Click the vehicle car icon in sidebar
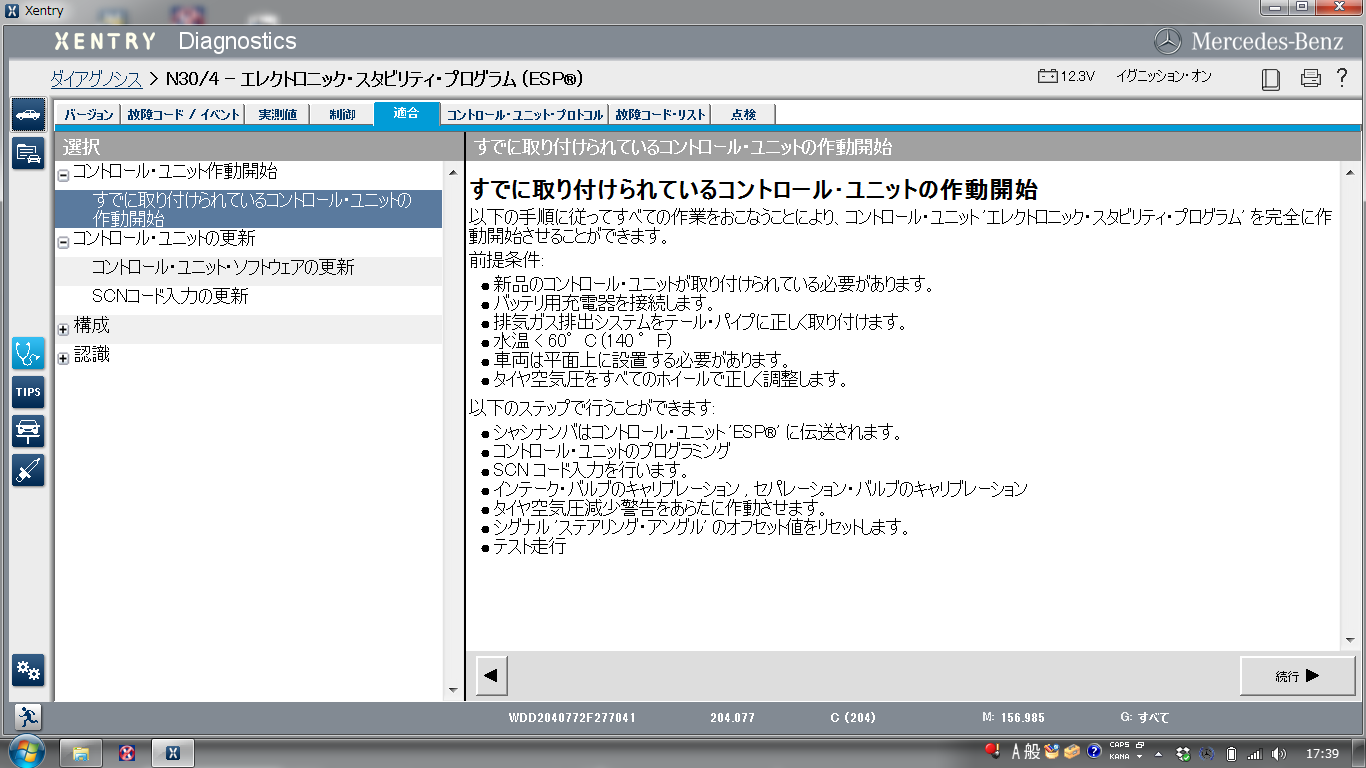 coord(28,115)
